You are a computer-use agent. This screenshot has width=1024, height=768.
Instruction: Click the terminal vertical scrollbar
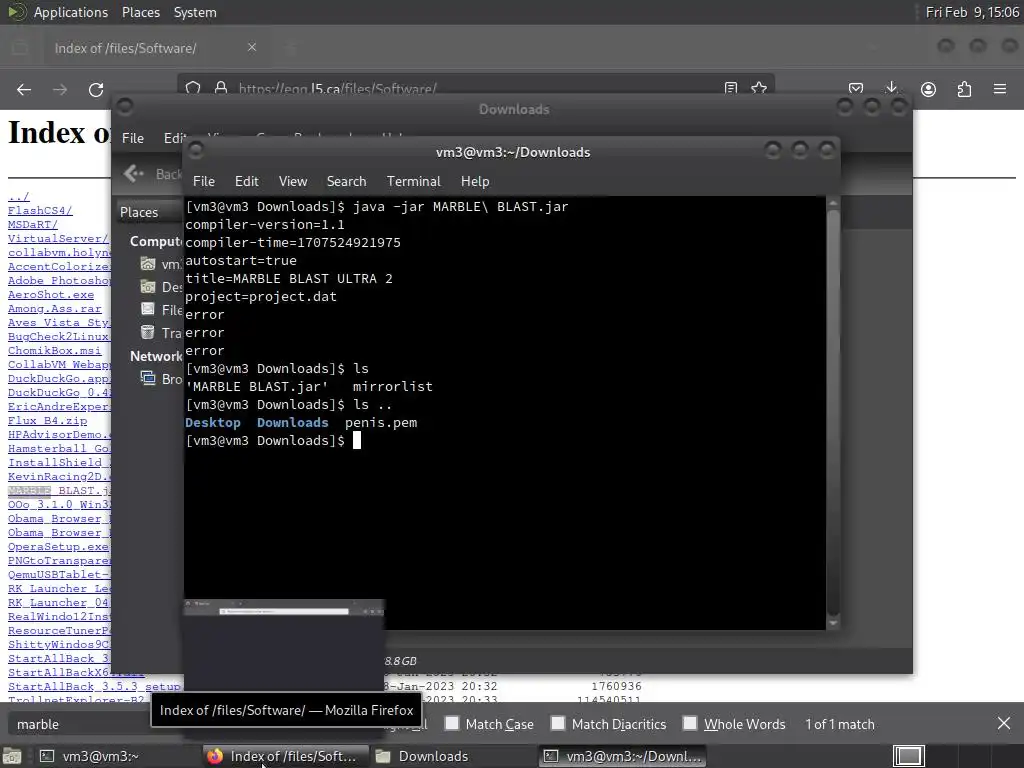point(833,412)
